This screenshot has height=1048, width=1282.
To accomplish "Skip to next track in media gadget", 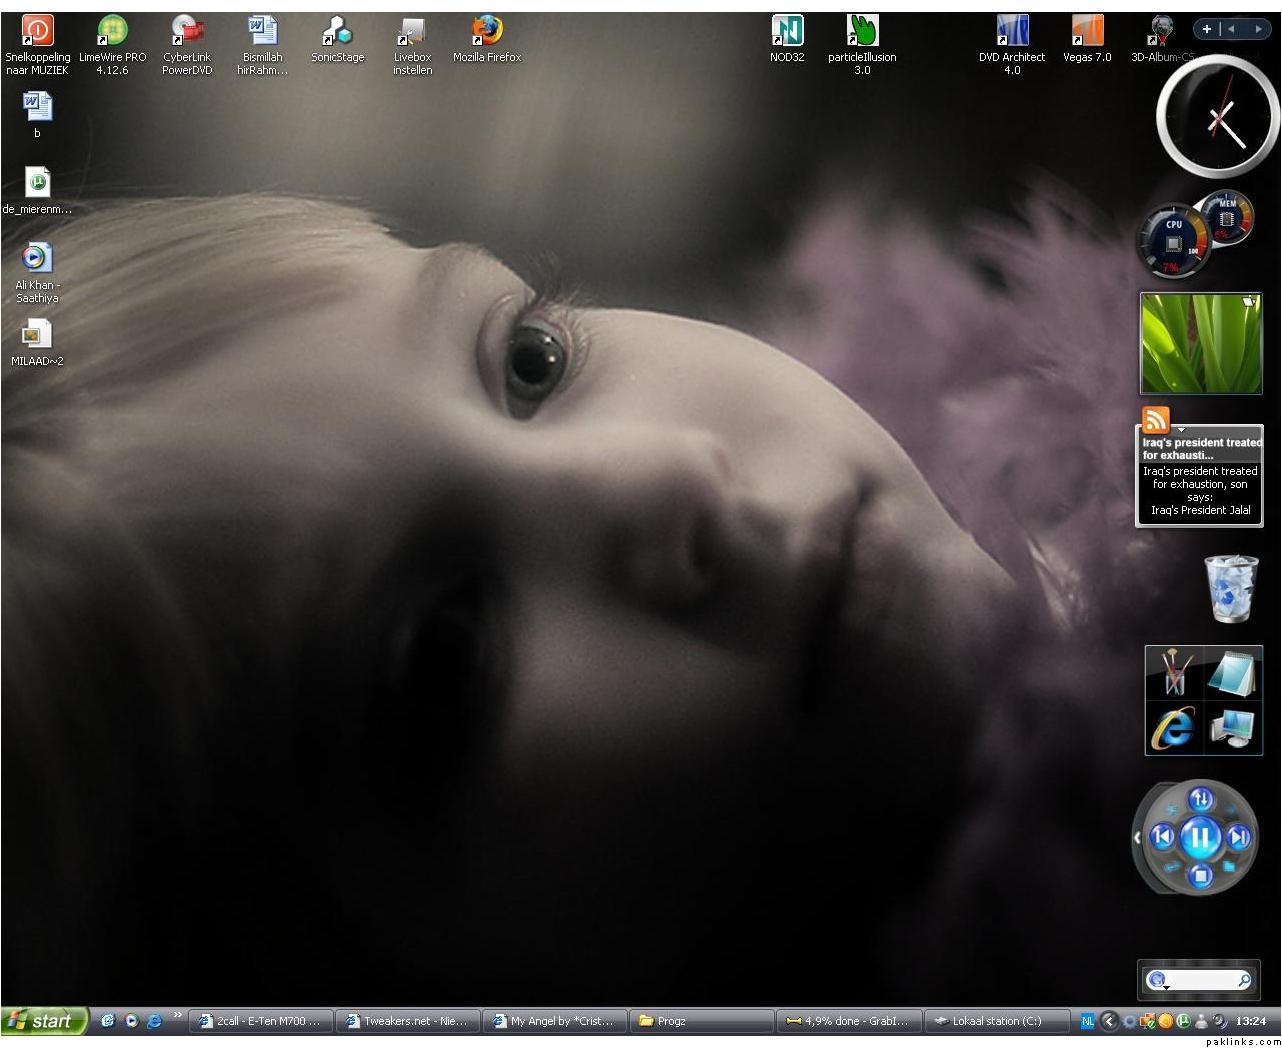I will coord(1238,837).
